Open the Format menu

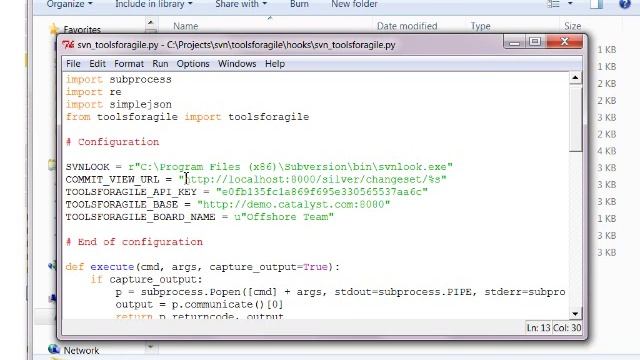[x=129, y=64]
